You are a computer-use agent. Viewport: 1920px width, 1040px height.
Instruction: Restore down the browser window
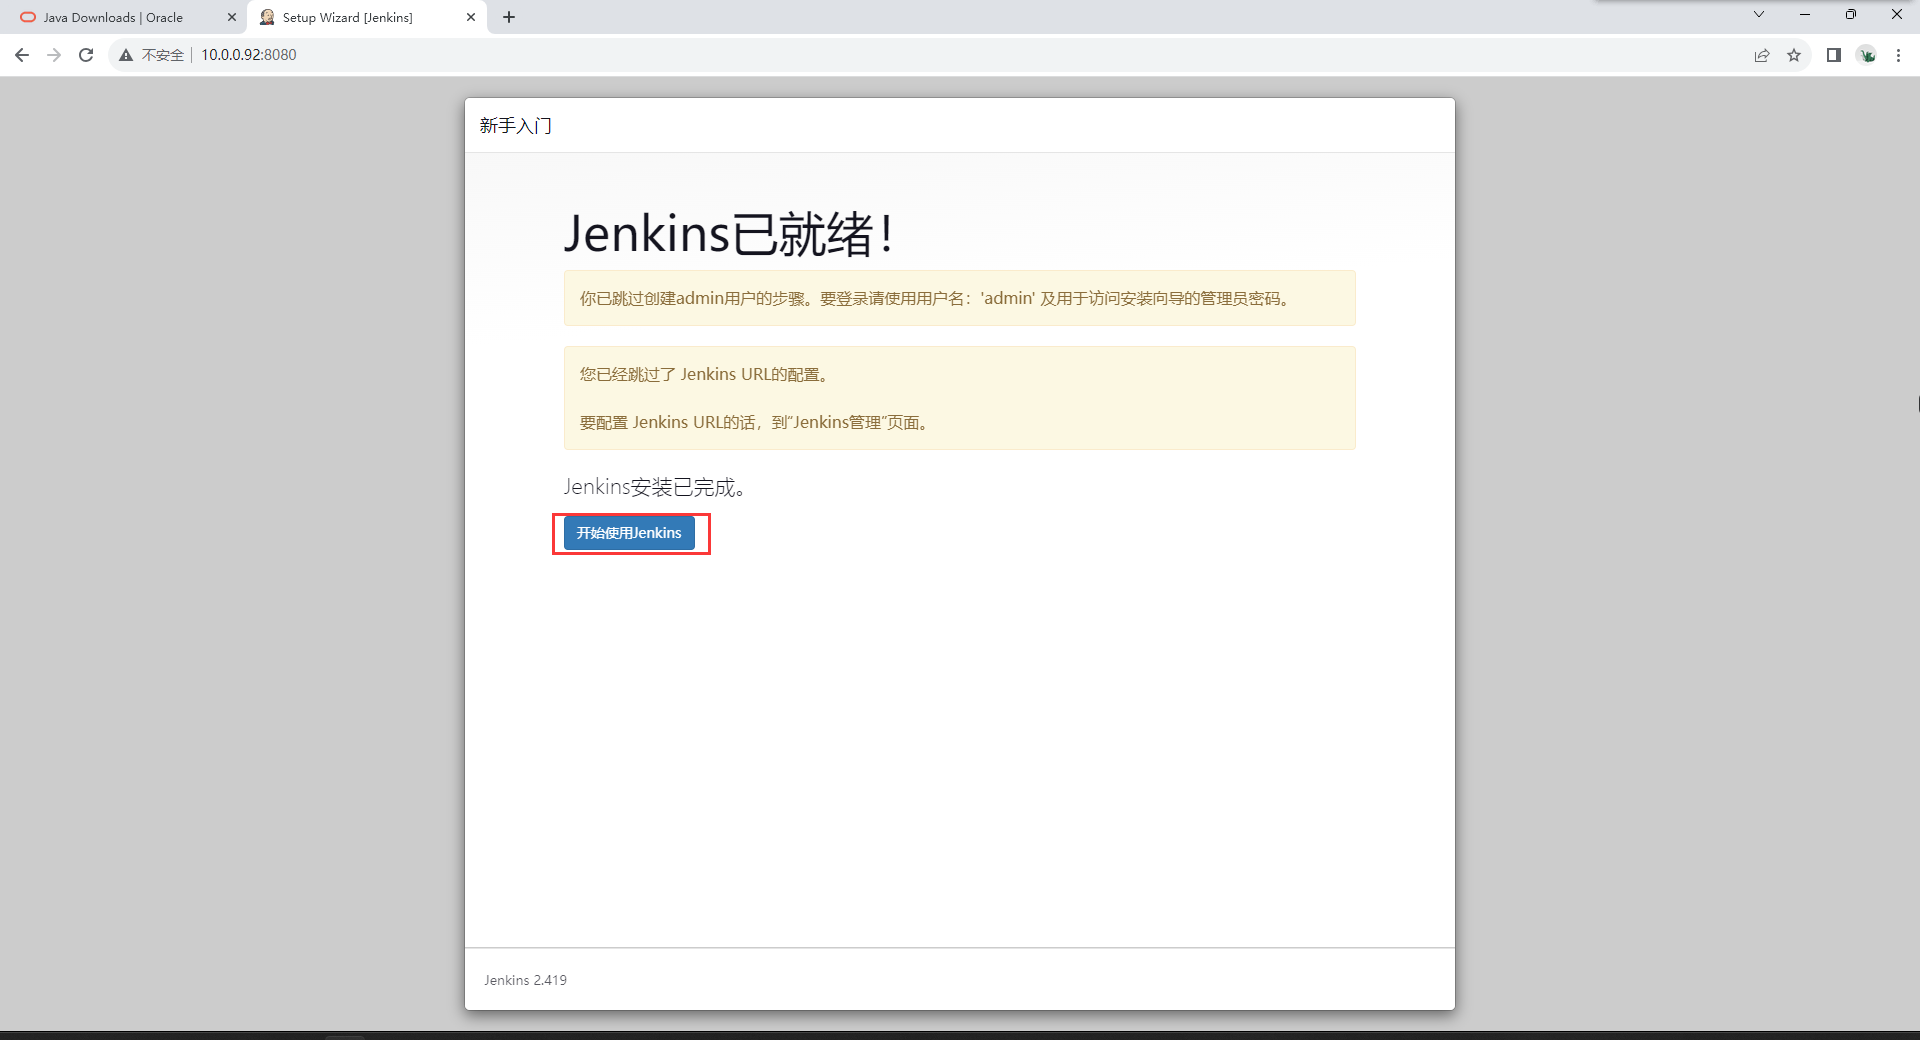pyautogui.click(x=1851, y=14)
